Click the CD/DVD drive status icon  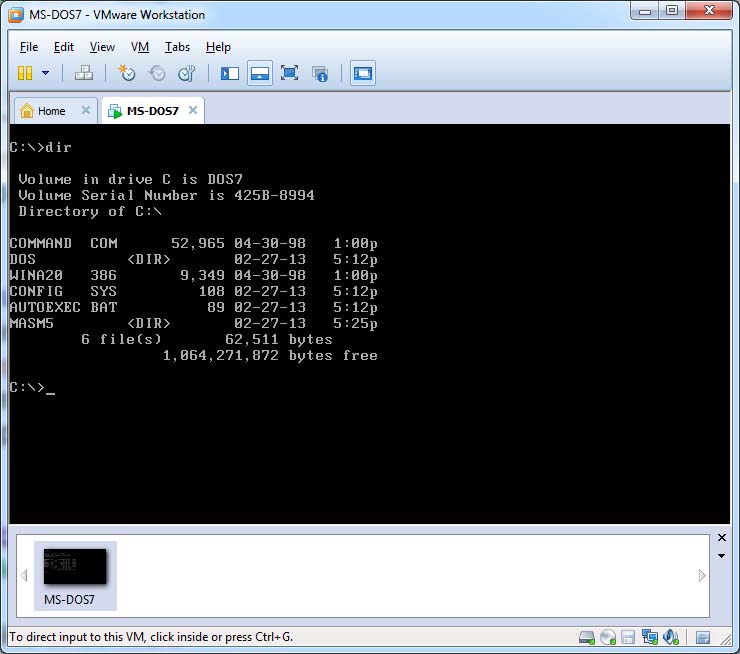point(608,637)
